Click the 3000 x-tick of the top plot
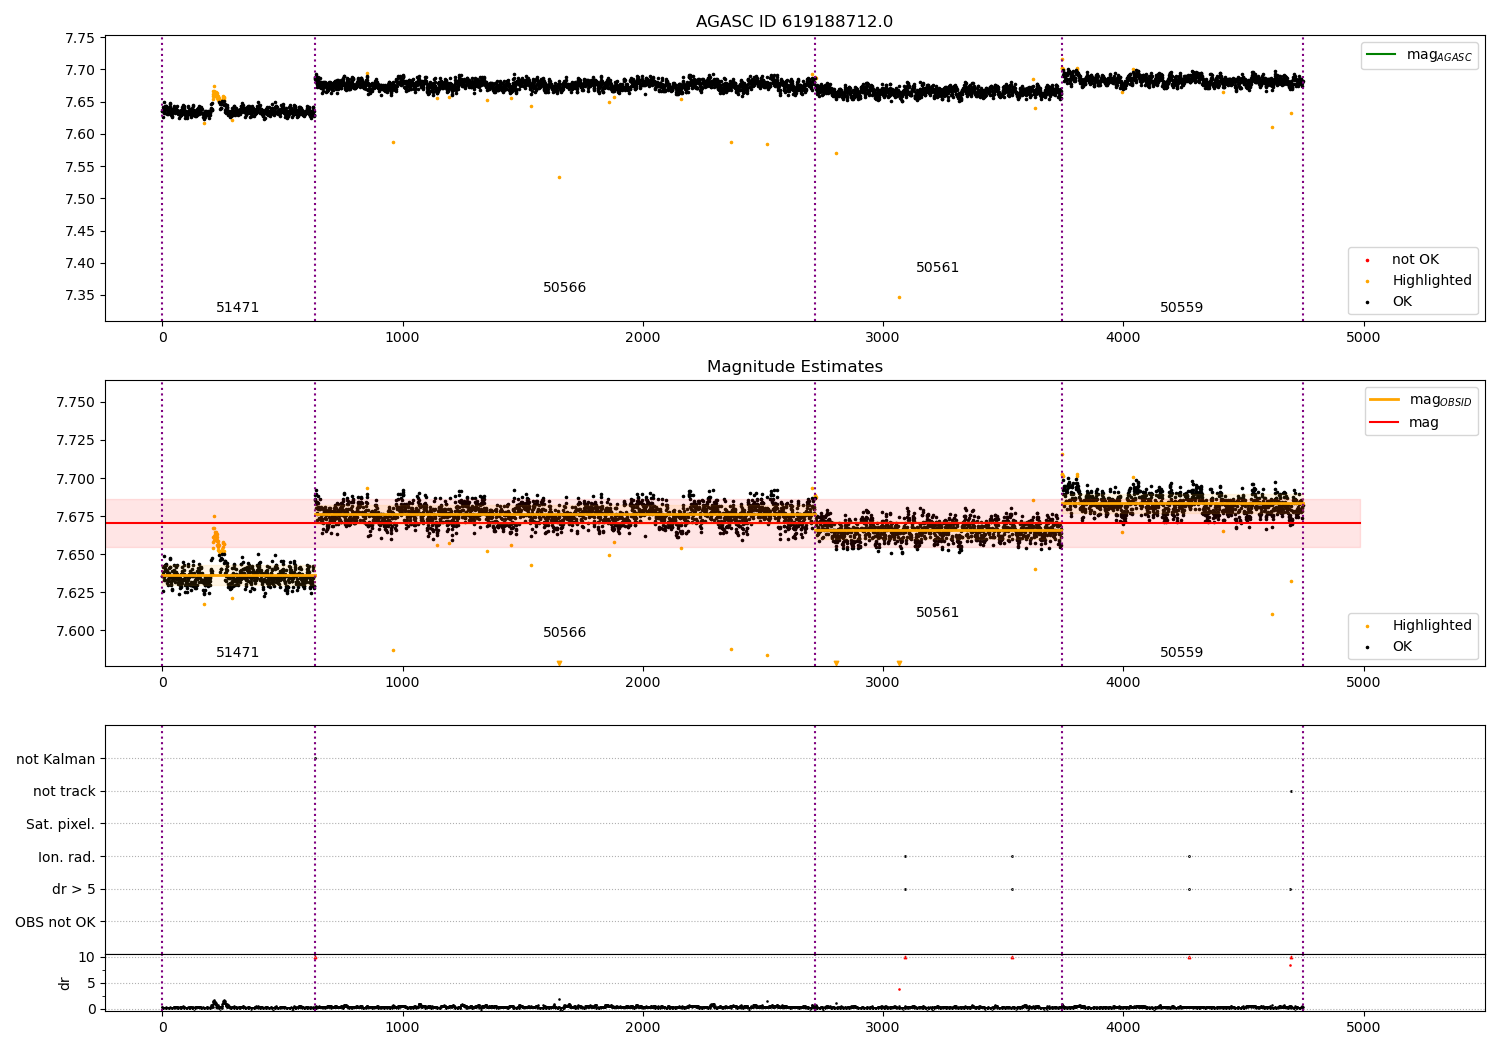 (883, 338)
